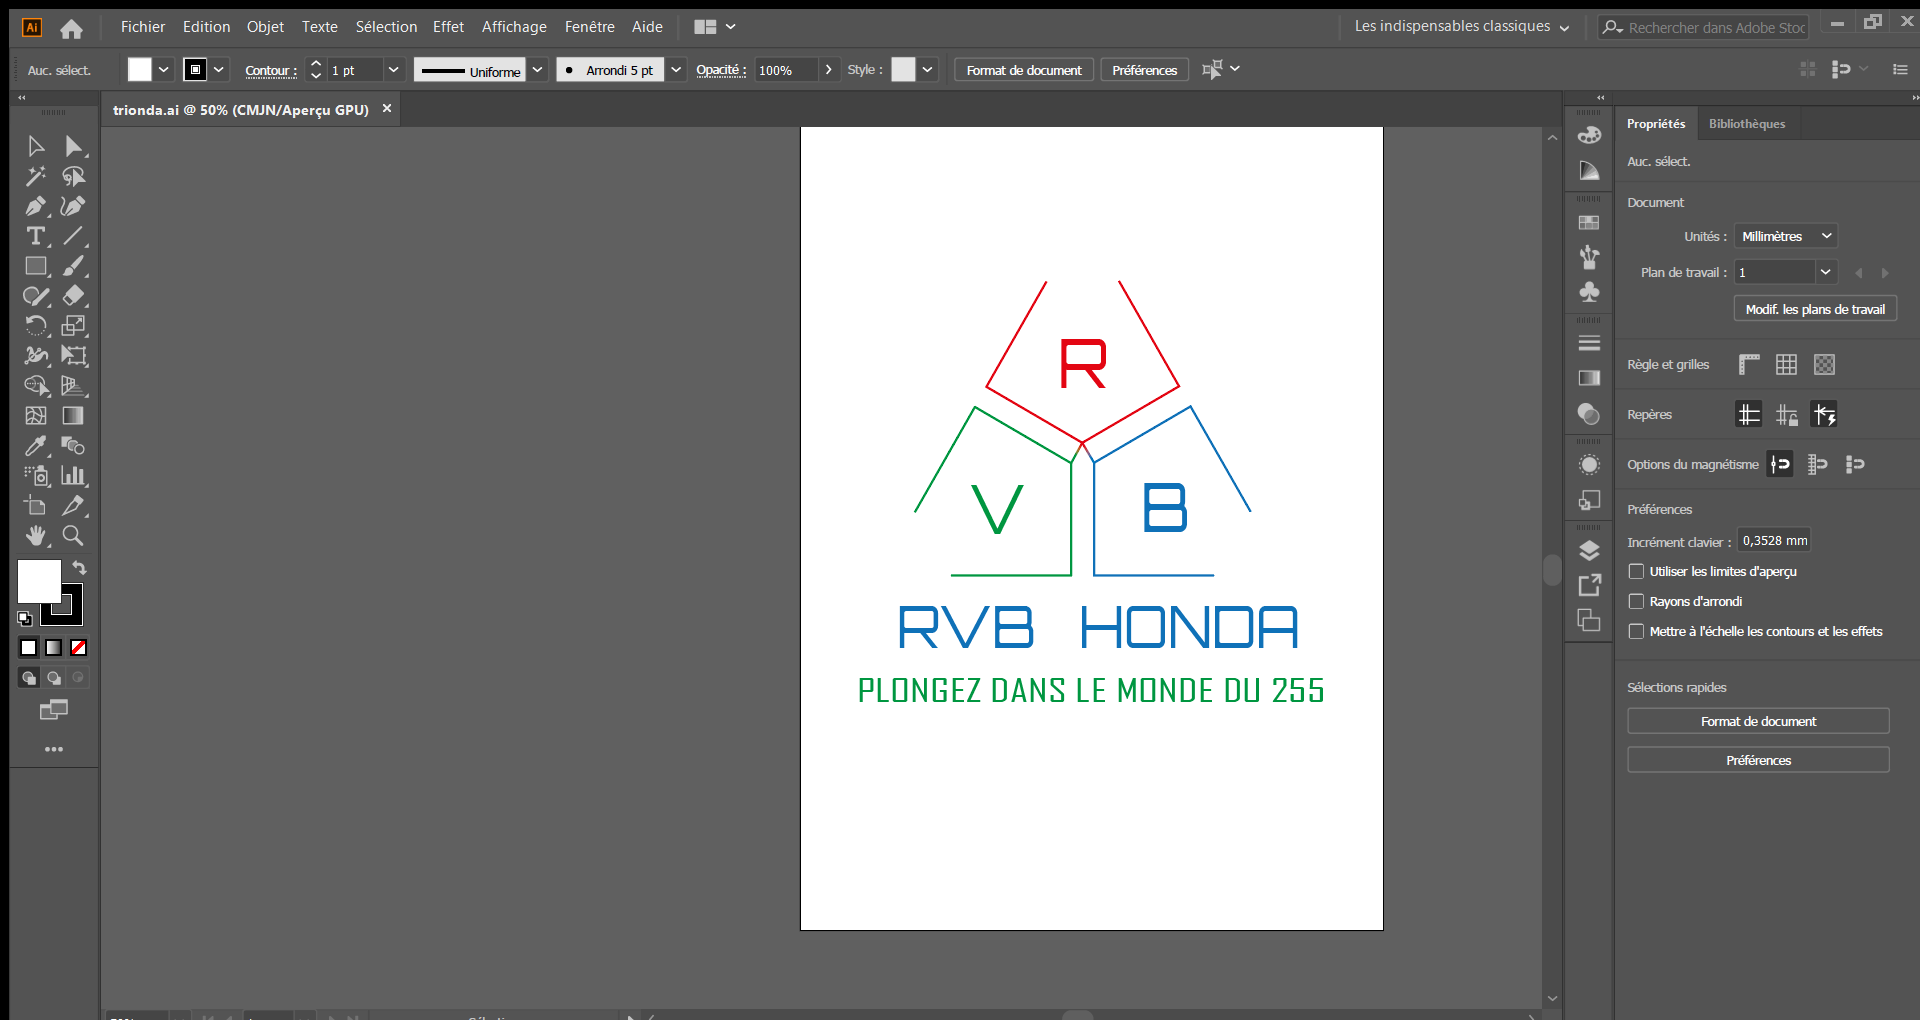
Task: Select the Eraser tool
Action: 74,296
